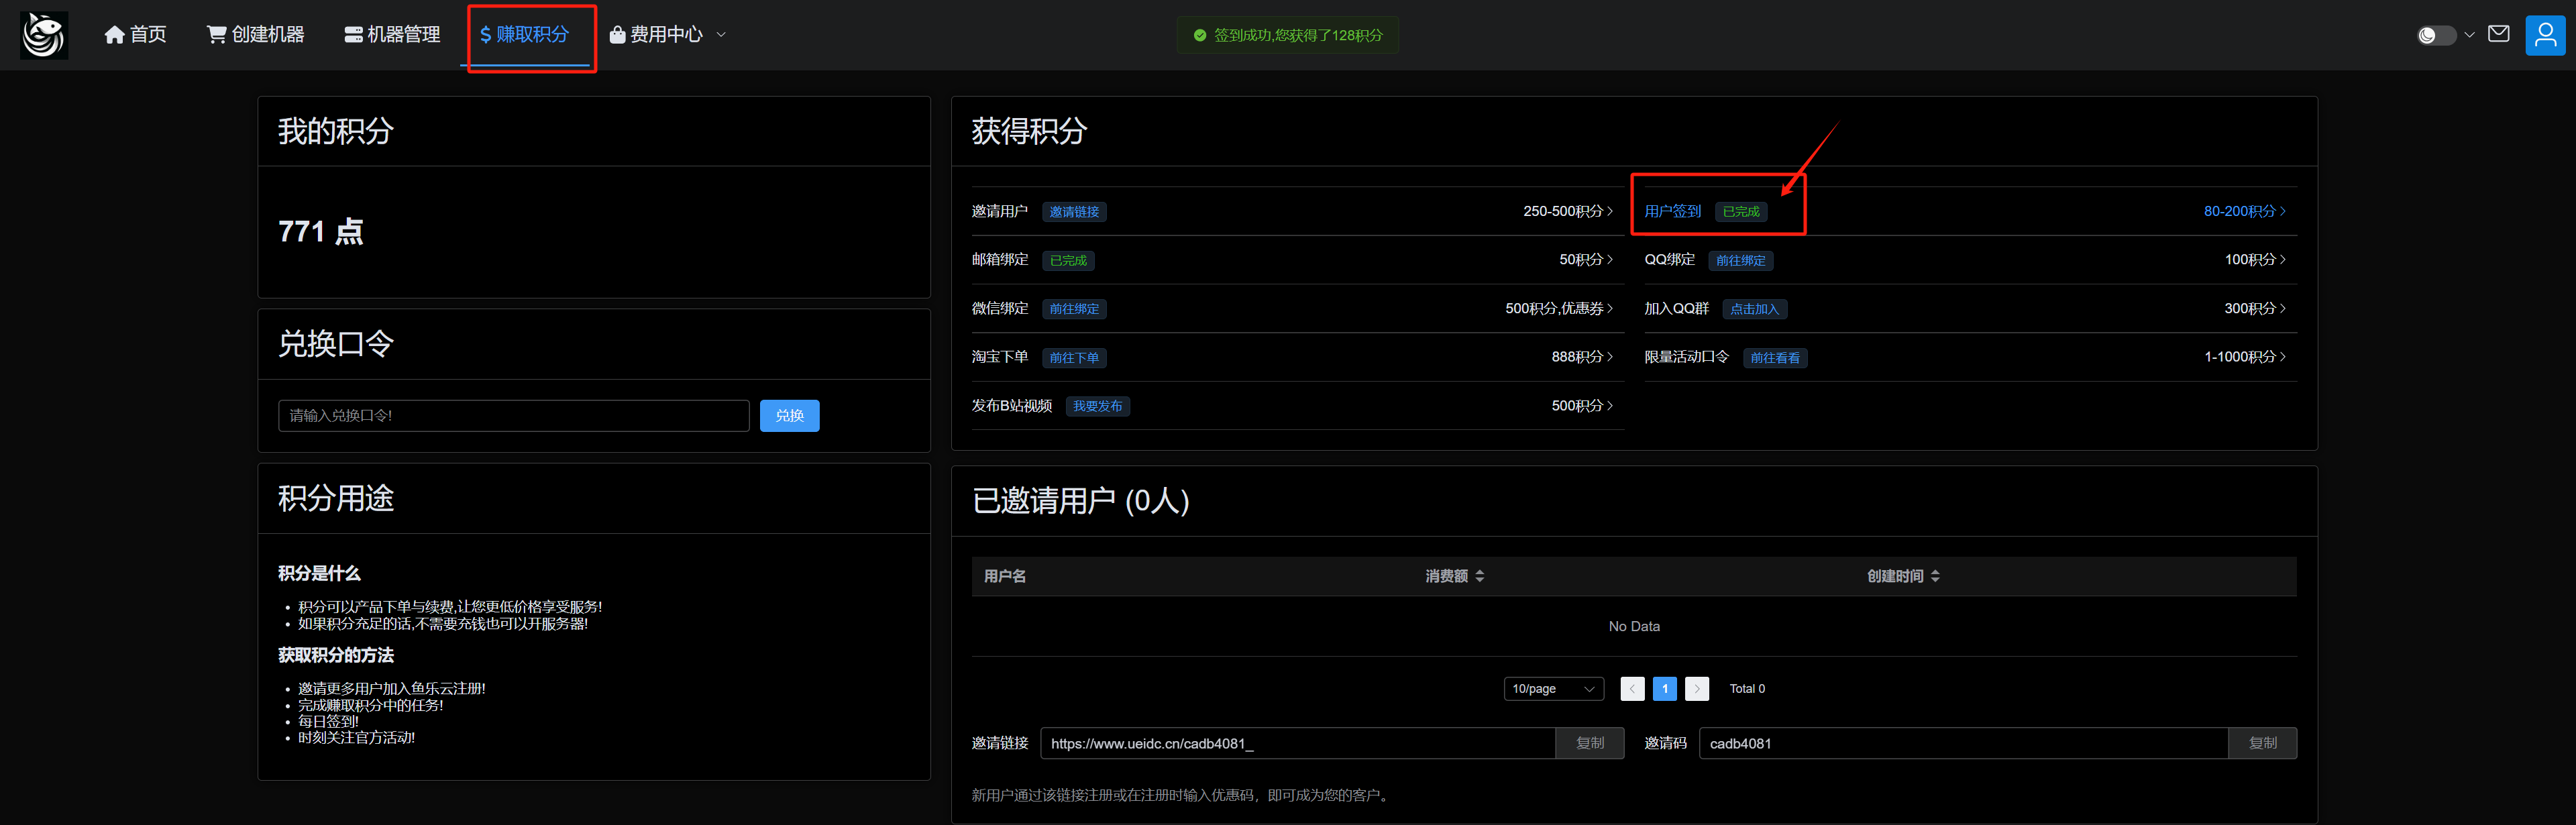The height and width of the screenshot is (825, 2576).
Task: Go to 机器管理 menu item
Action: pos(403,35)
